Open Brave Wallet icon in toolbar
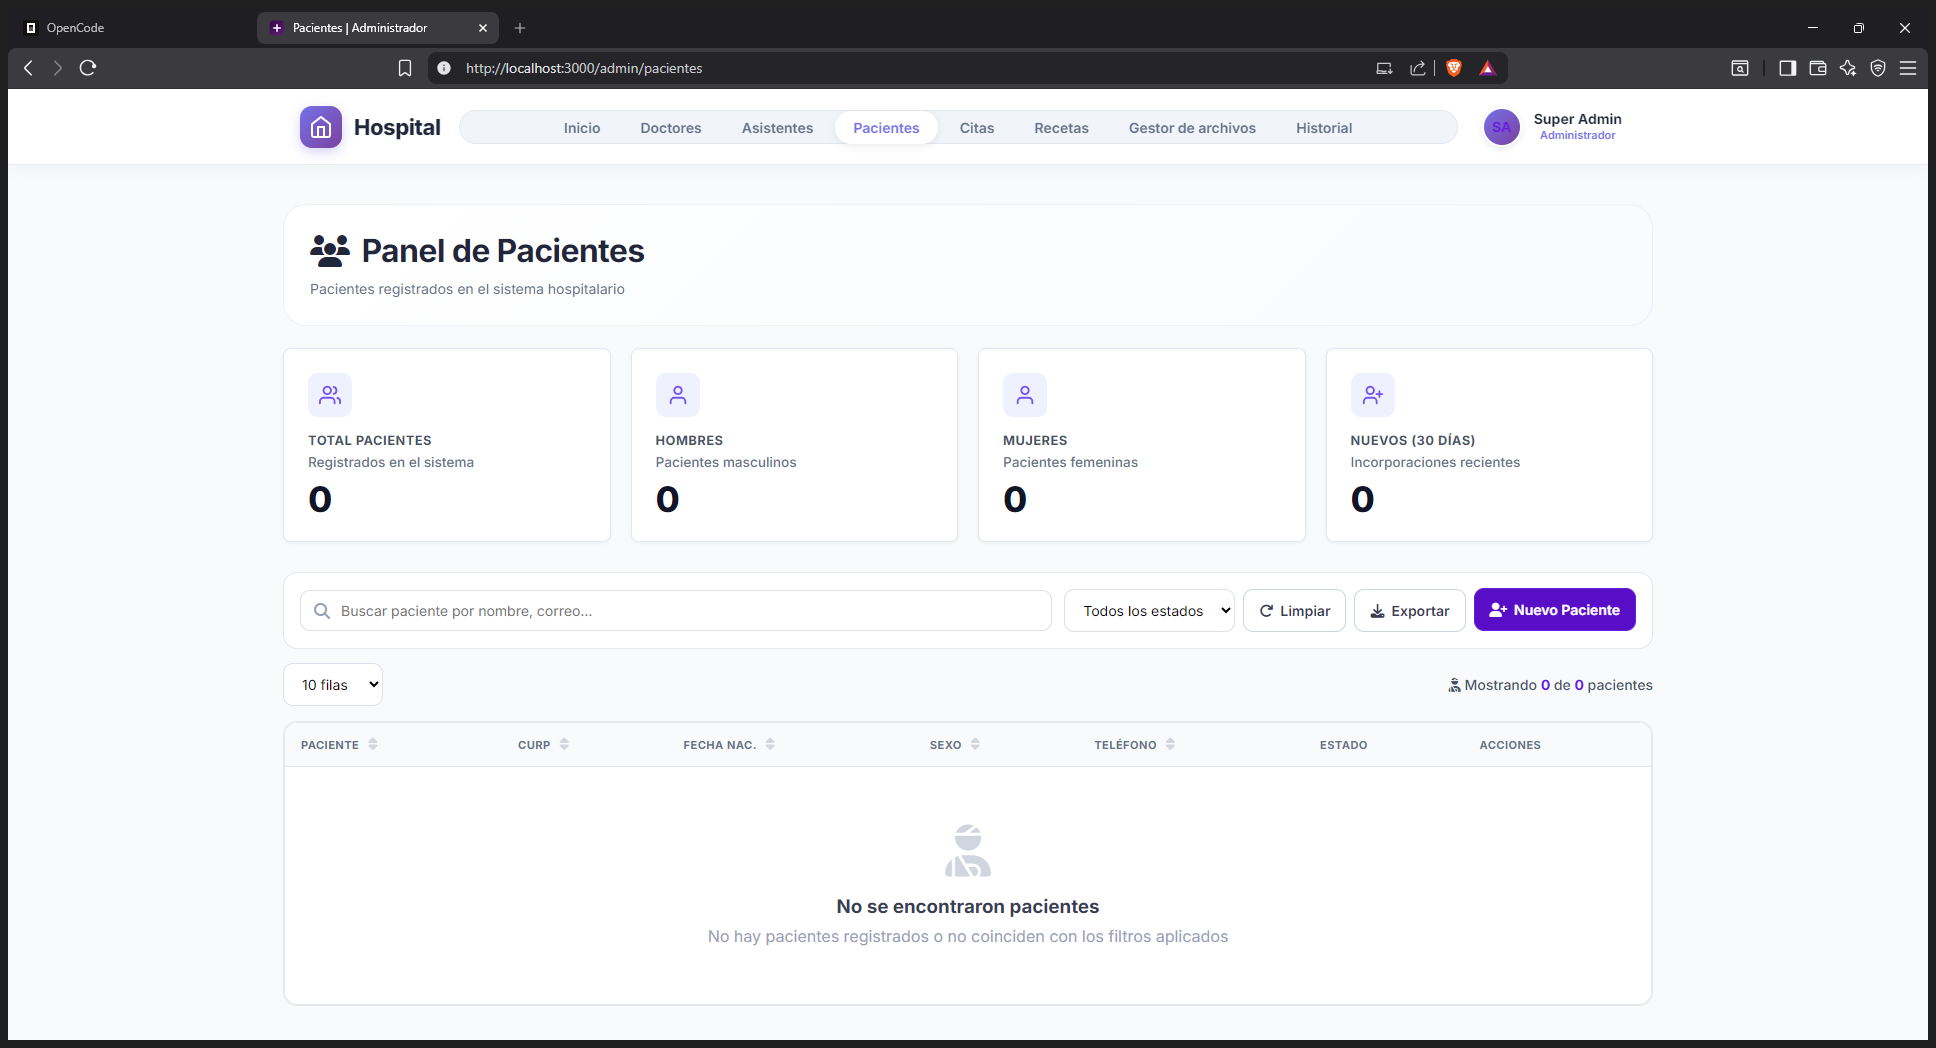The image size is (1936, 1048). pyautogui.click(x=1818, y=68)
